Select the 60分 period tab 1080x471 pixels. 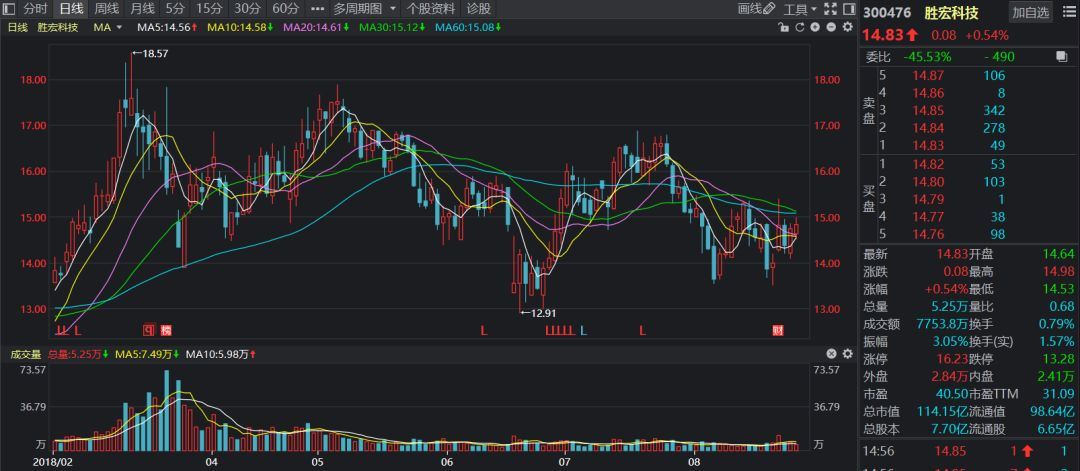(286, 9)
